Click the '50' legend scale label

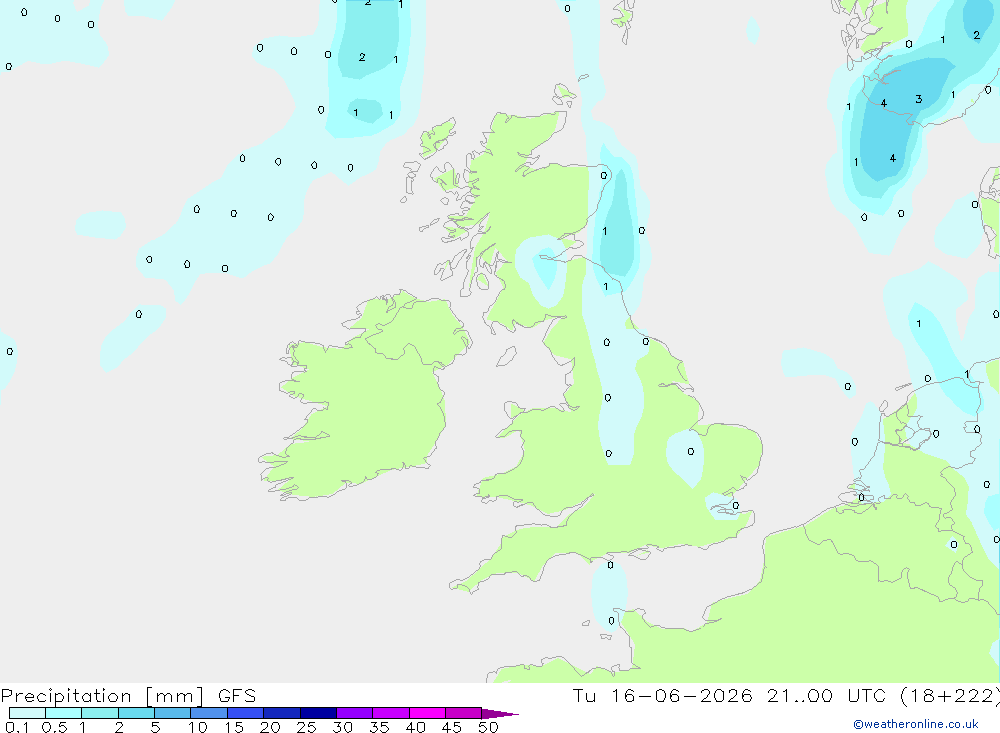coord(488,727)
